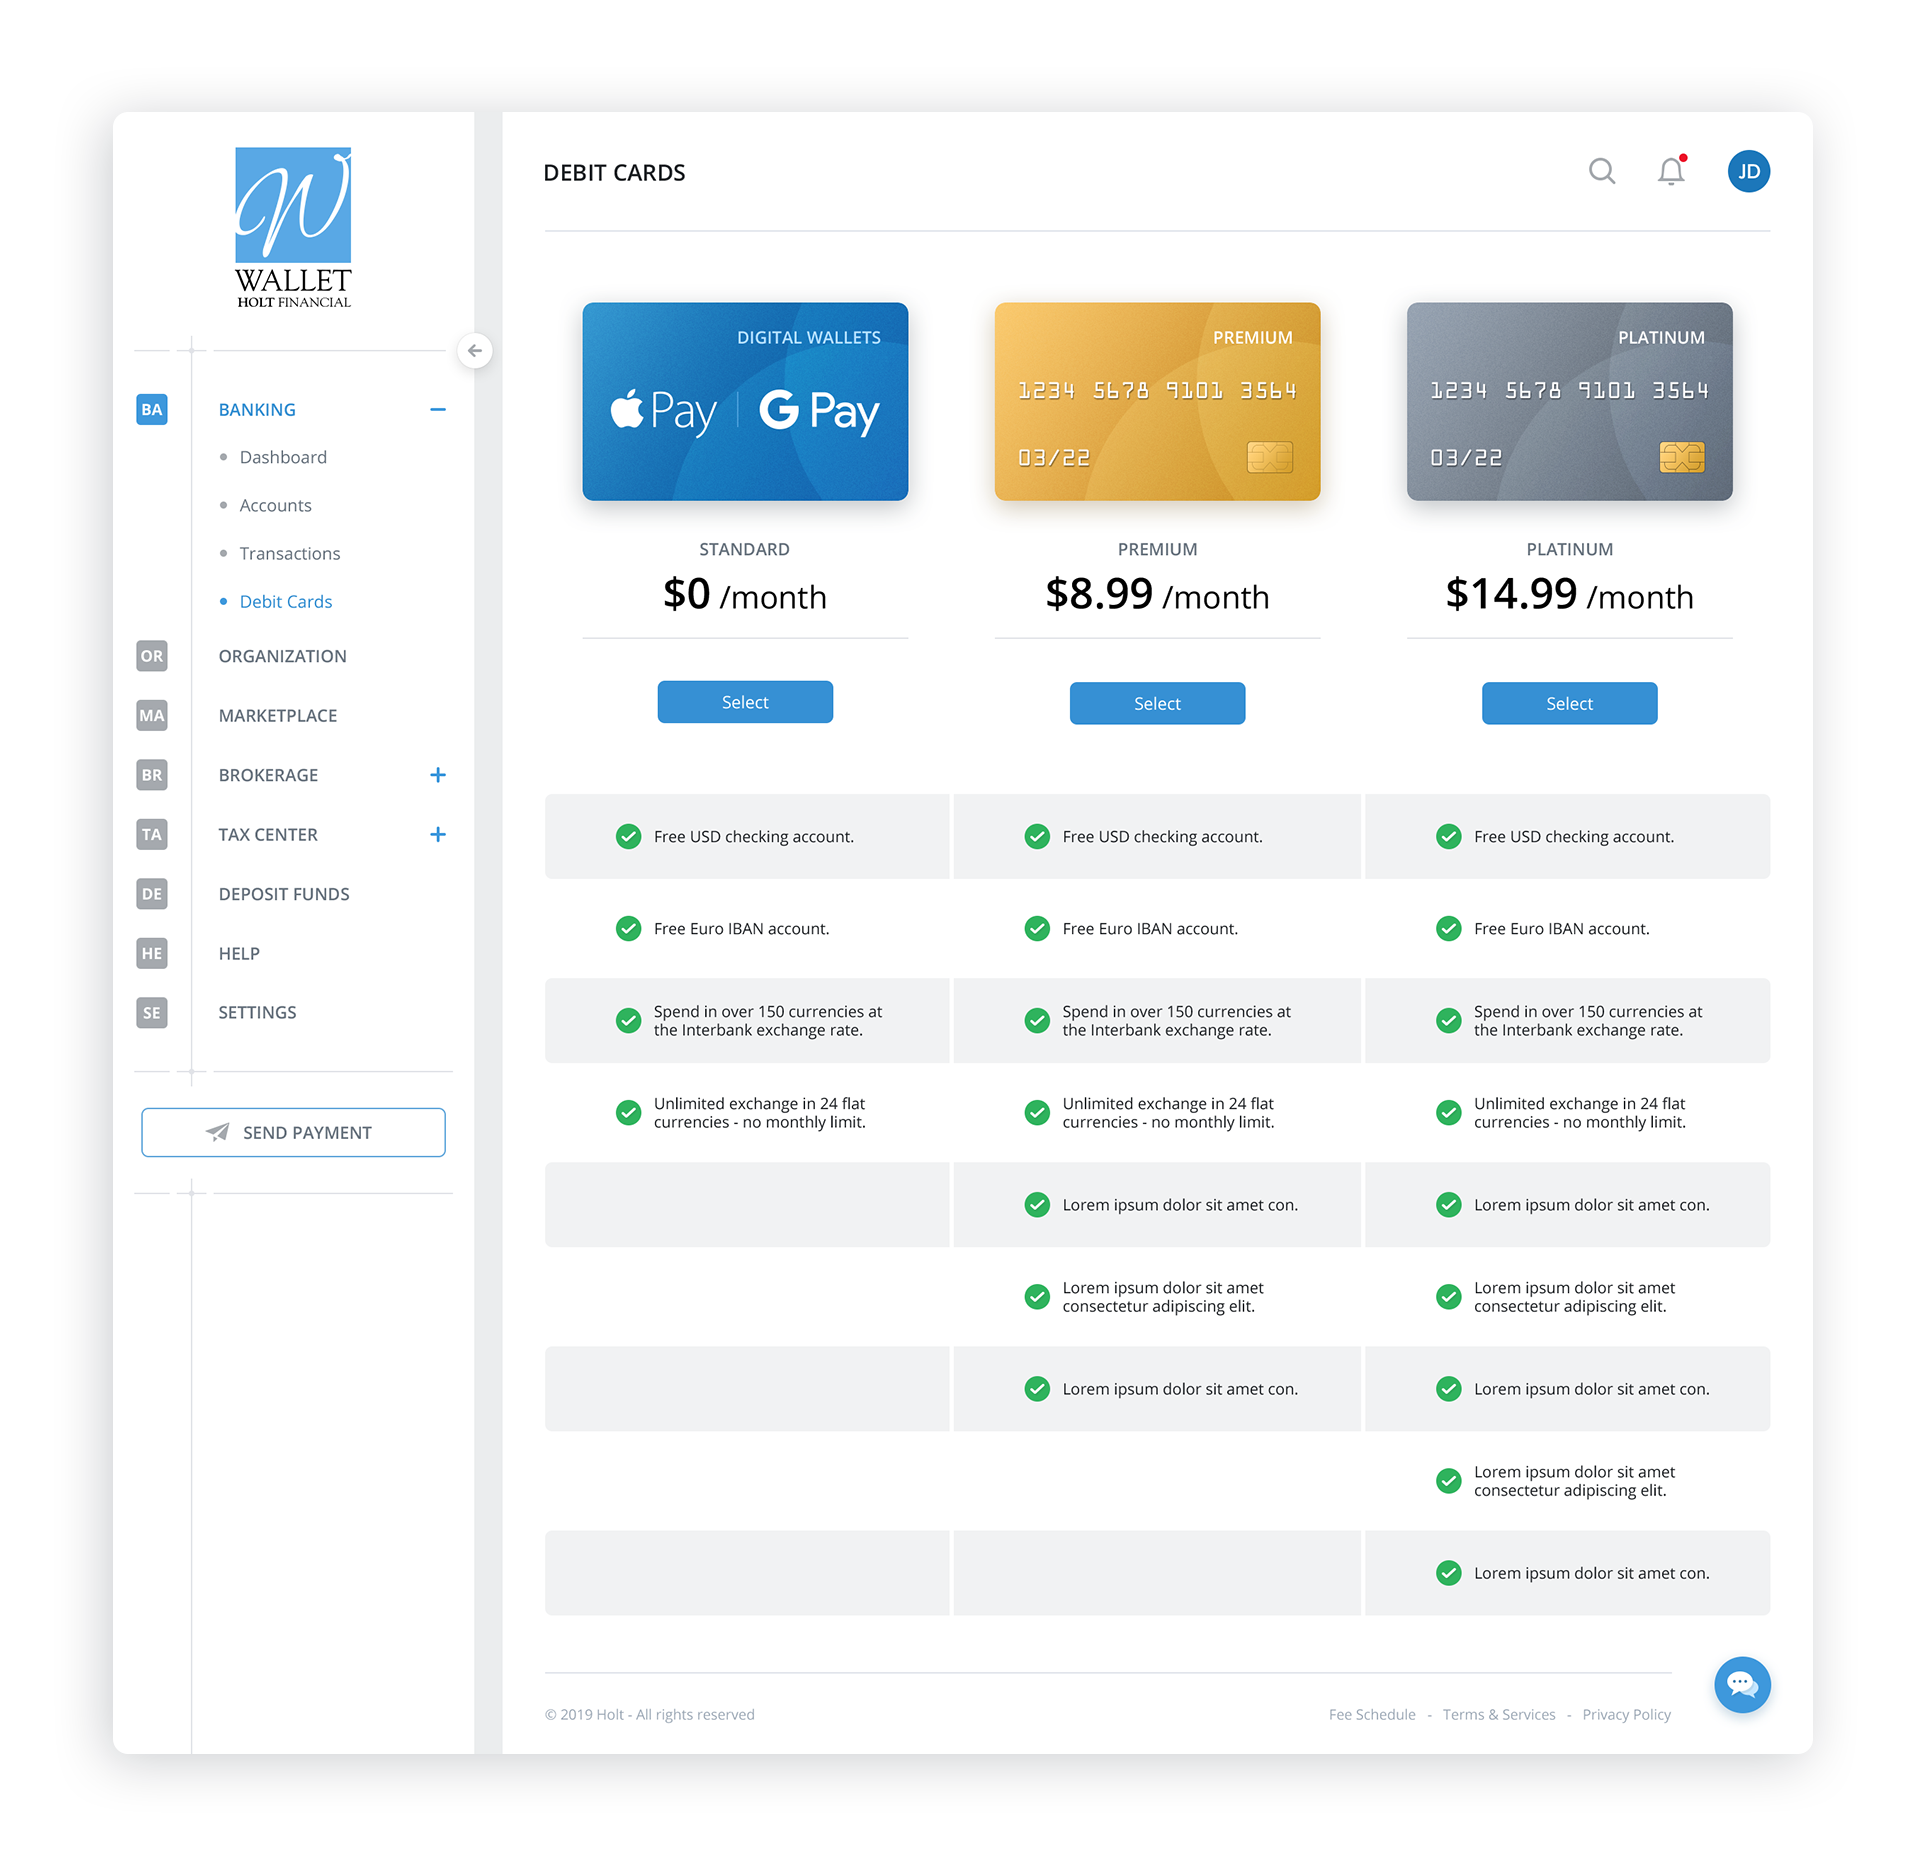Collapse the Banking section with minus
The width and height of the screenshot is (1920, 1862).
pyautogui.click(x=438, y=410)
